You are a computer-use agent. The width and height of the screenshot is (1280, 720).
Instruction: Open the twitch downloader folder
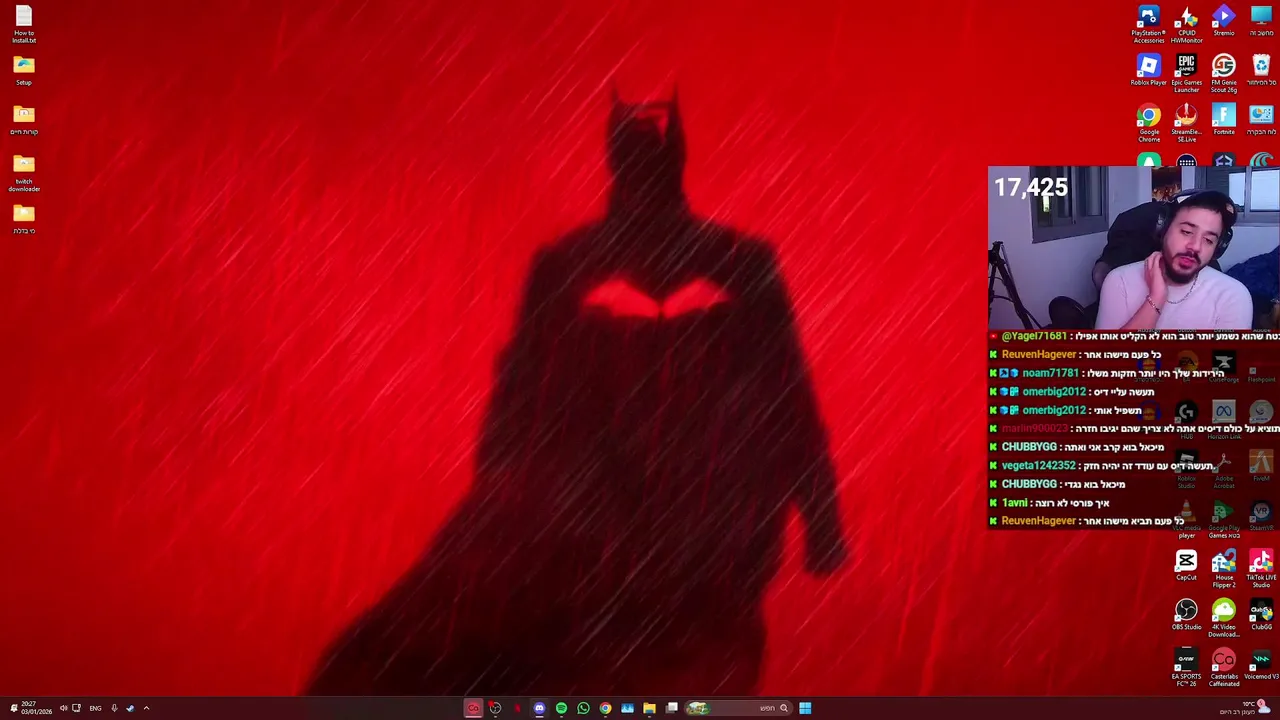pyautogui.click(x=24, y=173)
